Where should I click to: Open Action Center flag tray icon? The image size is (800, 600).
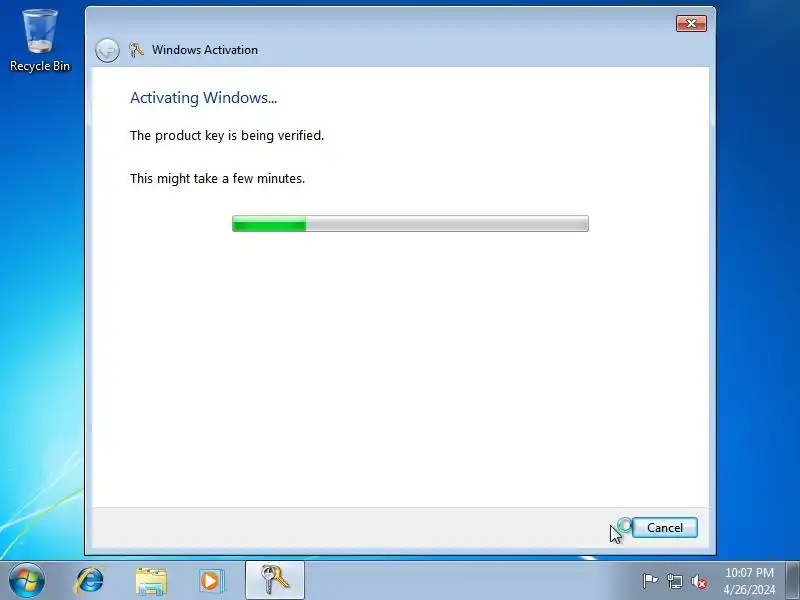pyautogui.click(x=650, y=581)
